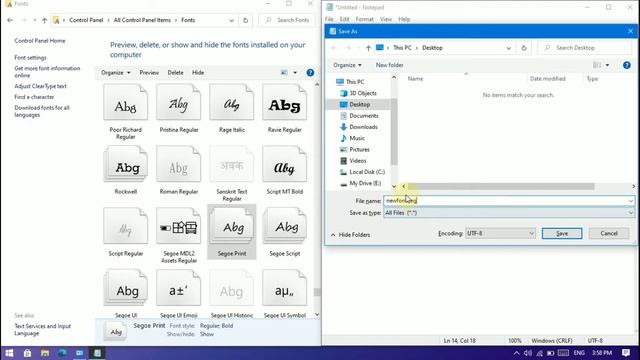Expand the File name history dropdown
The image size is (640, 360).
coord(631,201)
